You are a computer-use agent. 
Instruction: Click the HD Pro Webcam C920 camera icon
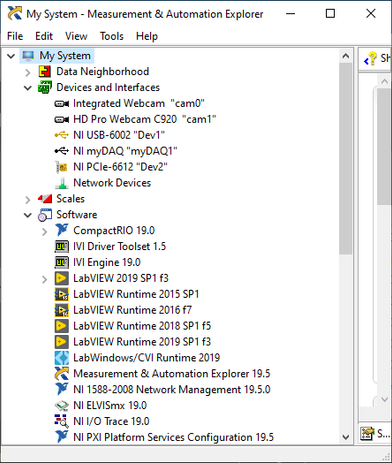click(x=62, y=119)
